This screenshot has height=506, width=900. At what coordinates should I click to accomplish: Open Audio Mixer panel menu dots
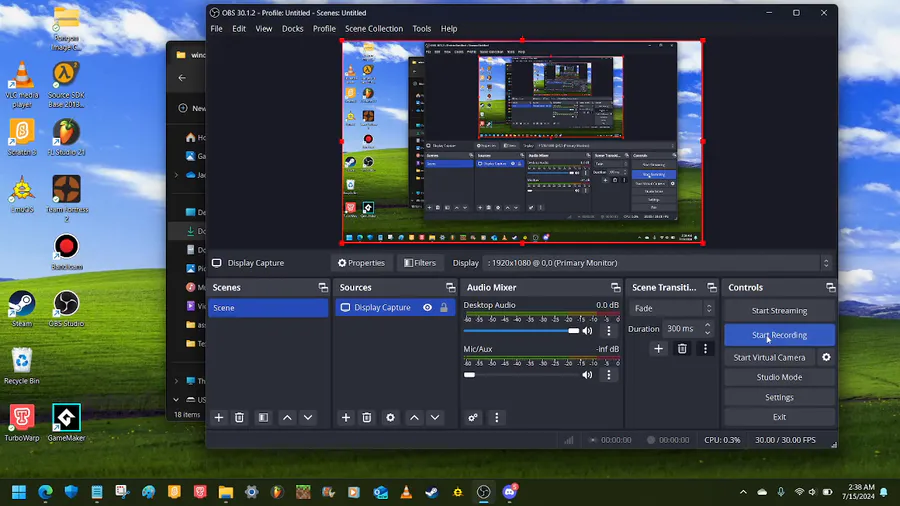496,418
